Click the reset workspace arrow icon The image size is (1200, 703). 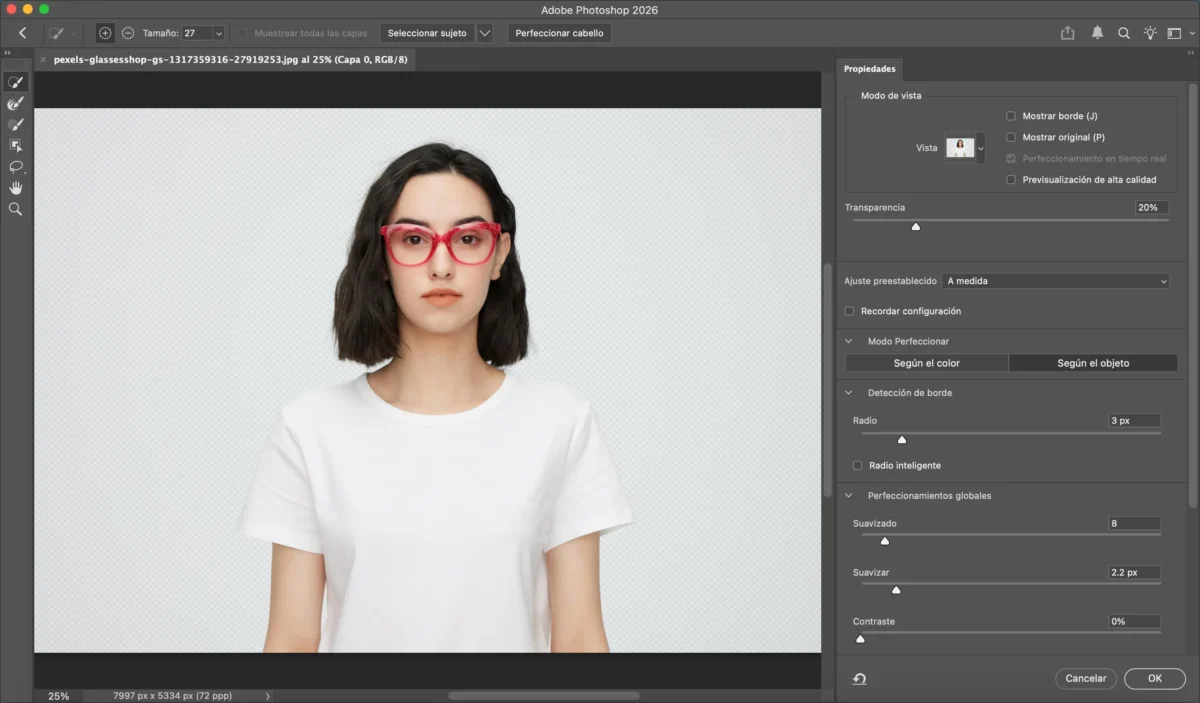[859, 679]
